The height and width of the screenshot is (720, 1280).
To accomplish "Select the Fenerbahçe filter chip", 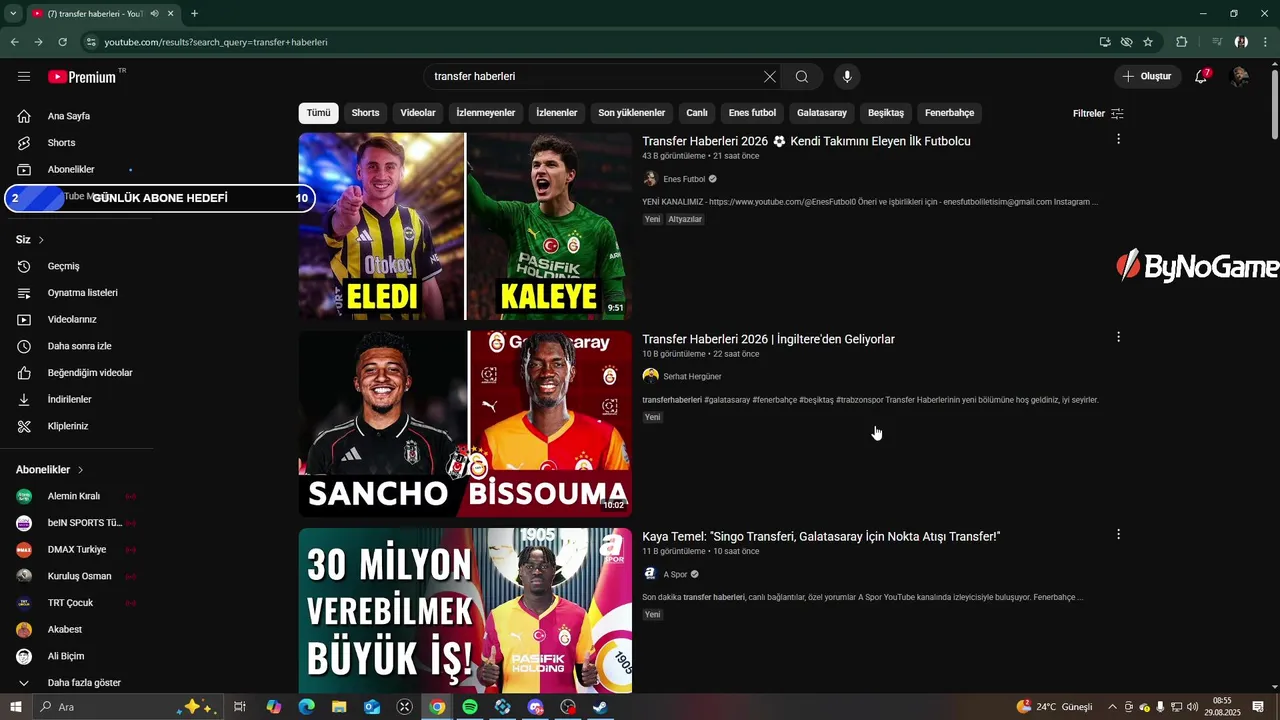I will 949,113.
